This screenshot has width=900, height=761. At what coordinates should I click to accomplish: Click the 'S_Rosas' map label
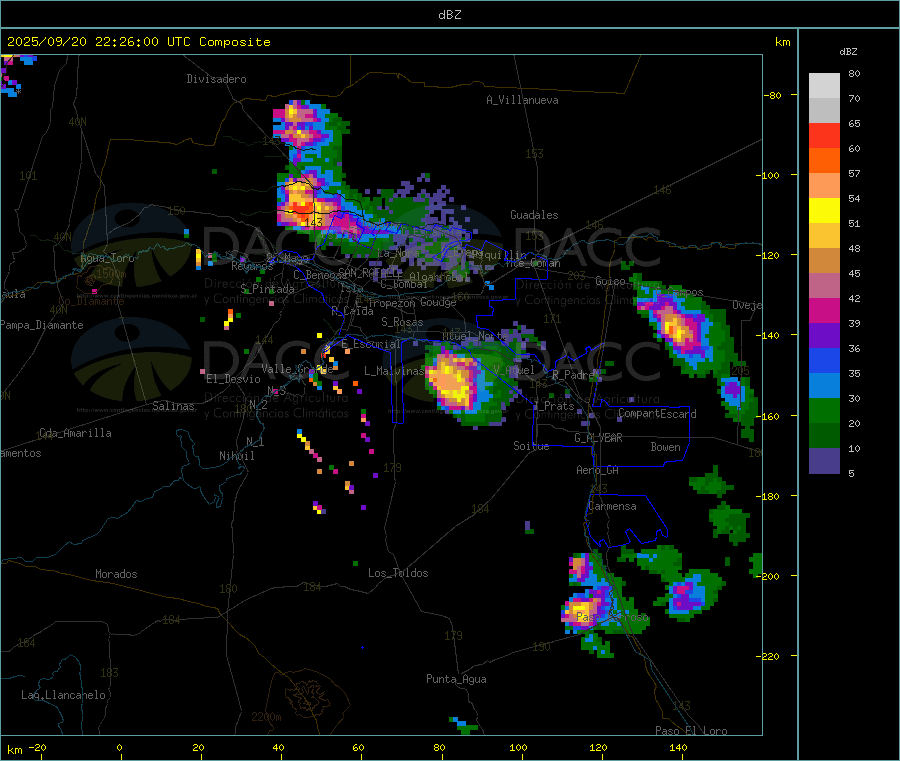(x=402, y=322)
